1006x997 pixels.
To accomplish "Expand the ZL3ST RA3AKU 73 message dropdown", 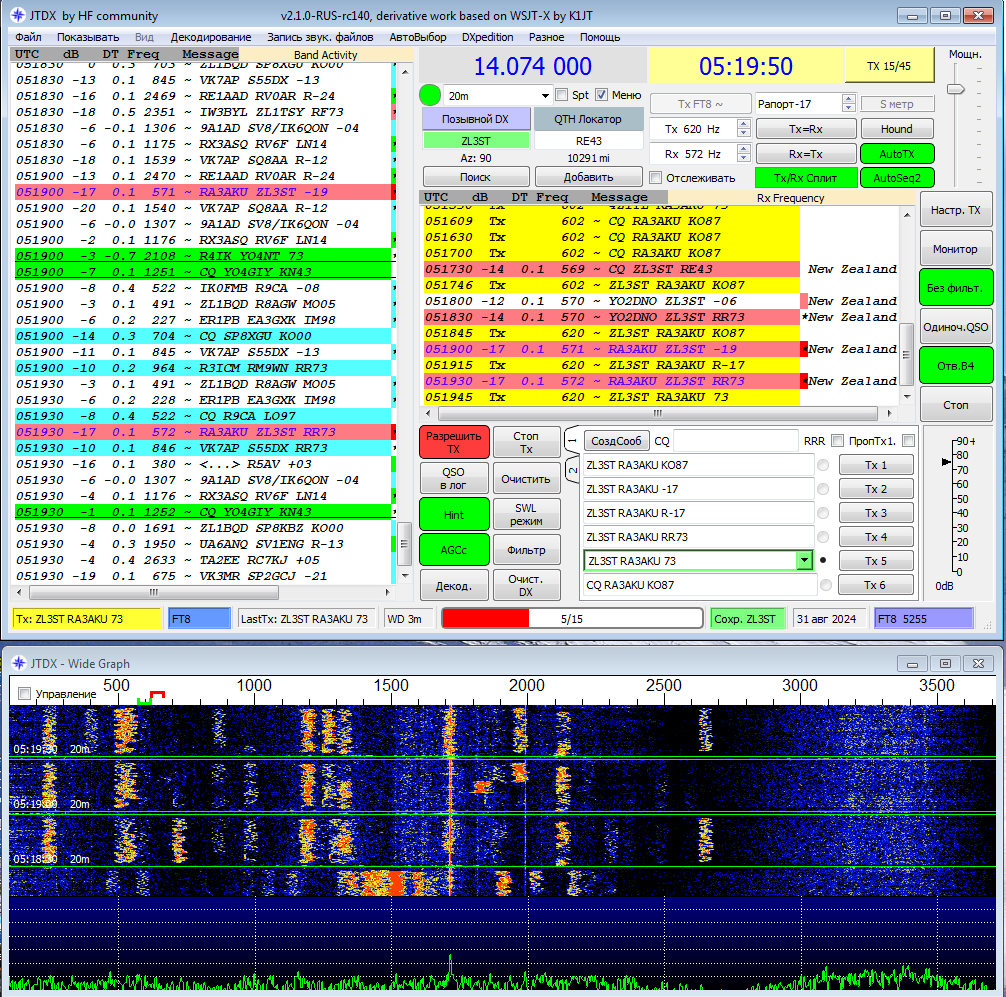I will click(805, 561).
